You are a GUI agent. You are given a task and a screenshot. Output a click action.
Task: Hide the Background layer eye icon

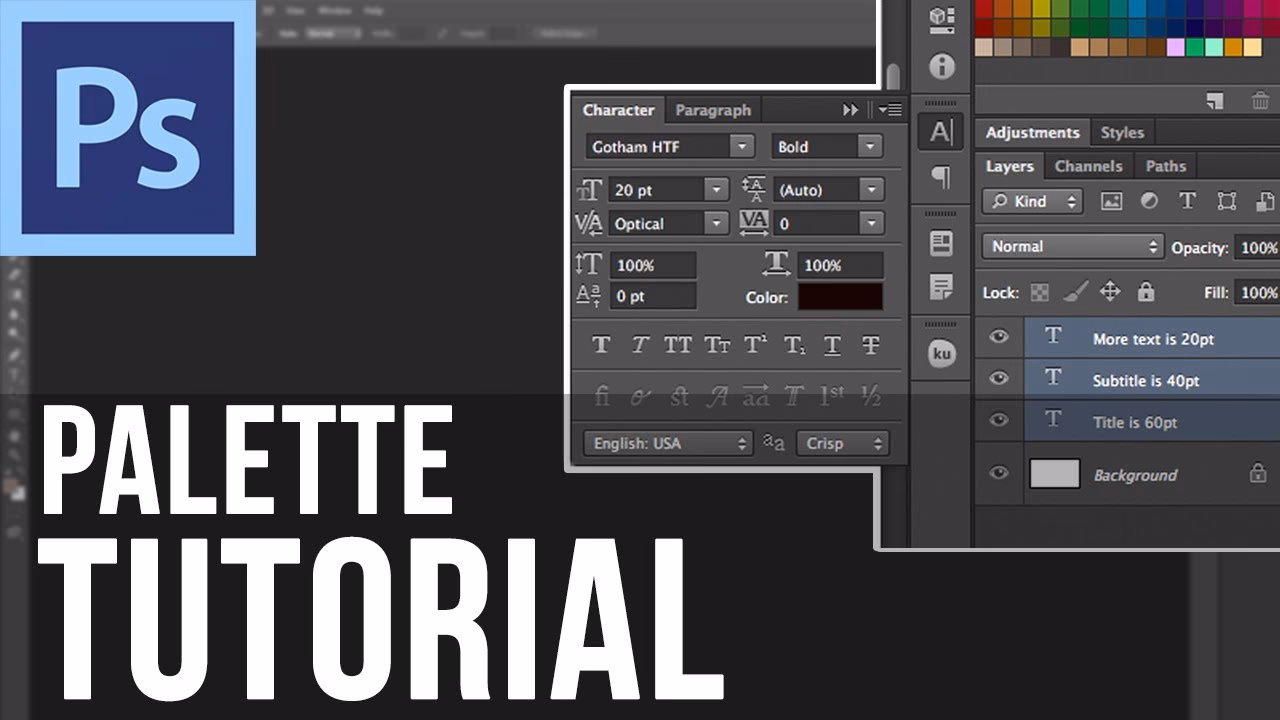(998, 473)
